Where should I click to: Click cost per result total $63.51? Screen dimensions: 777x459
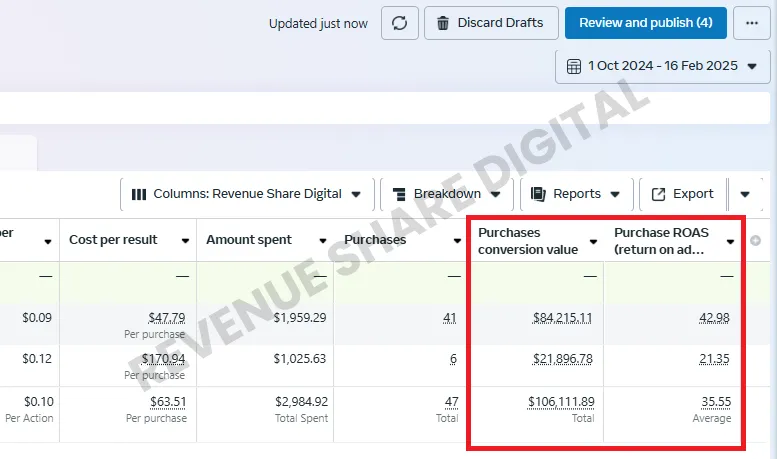(168, 402)
